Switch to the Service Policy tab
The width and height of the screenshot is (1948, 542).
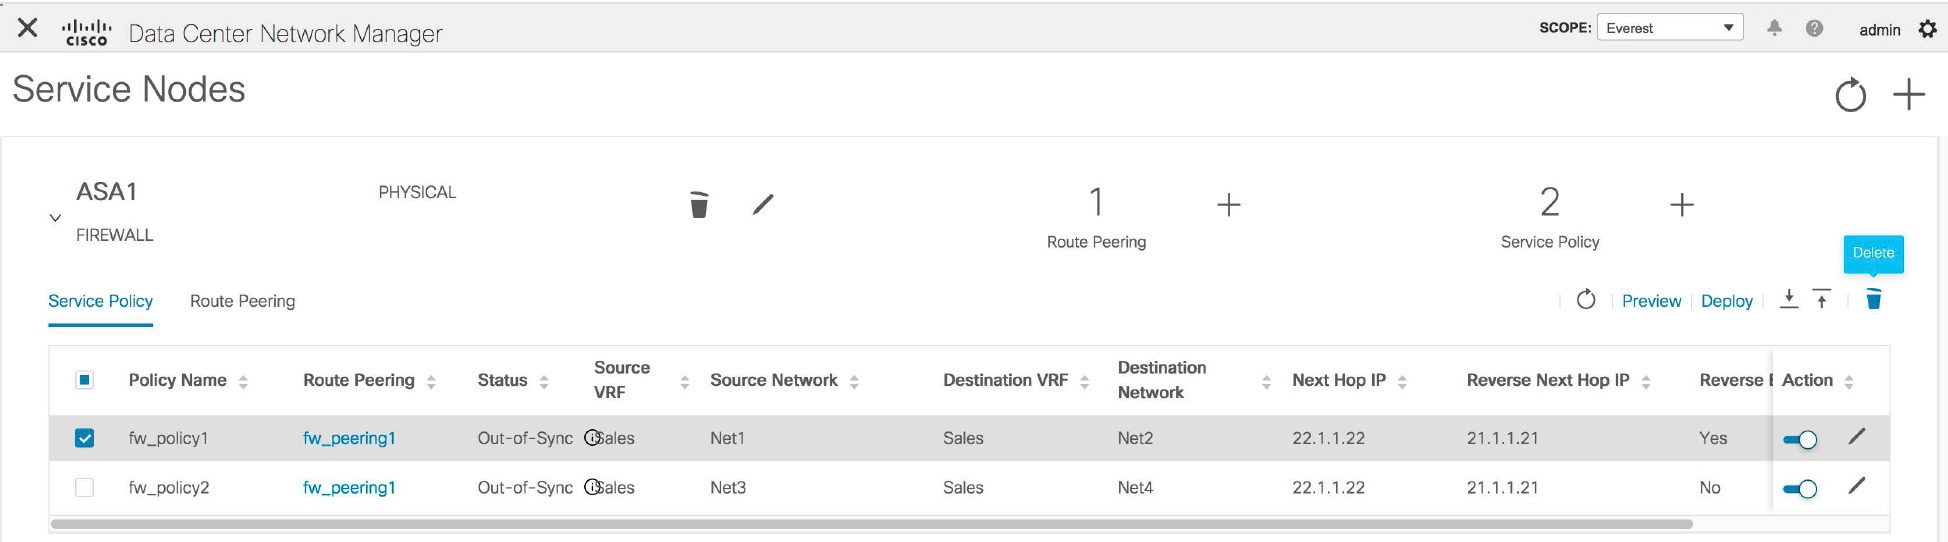click(x=100, y=301)
